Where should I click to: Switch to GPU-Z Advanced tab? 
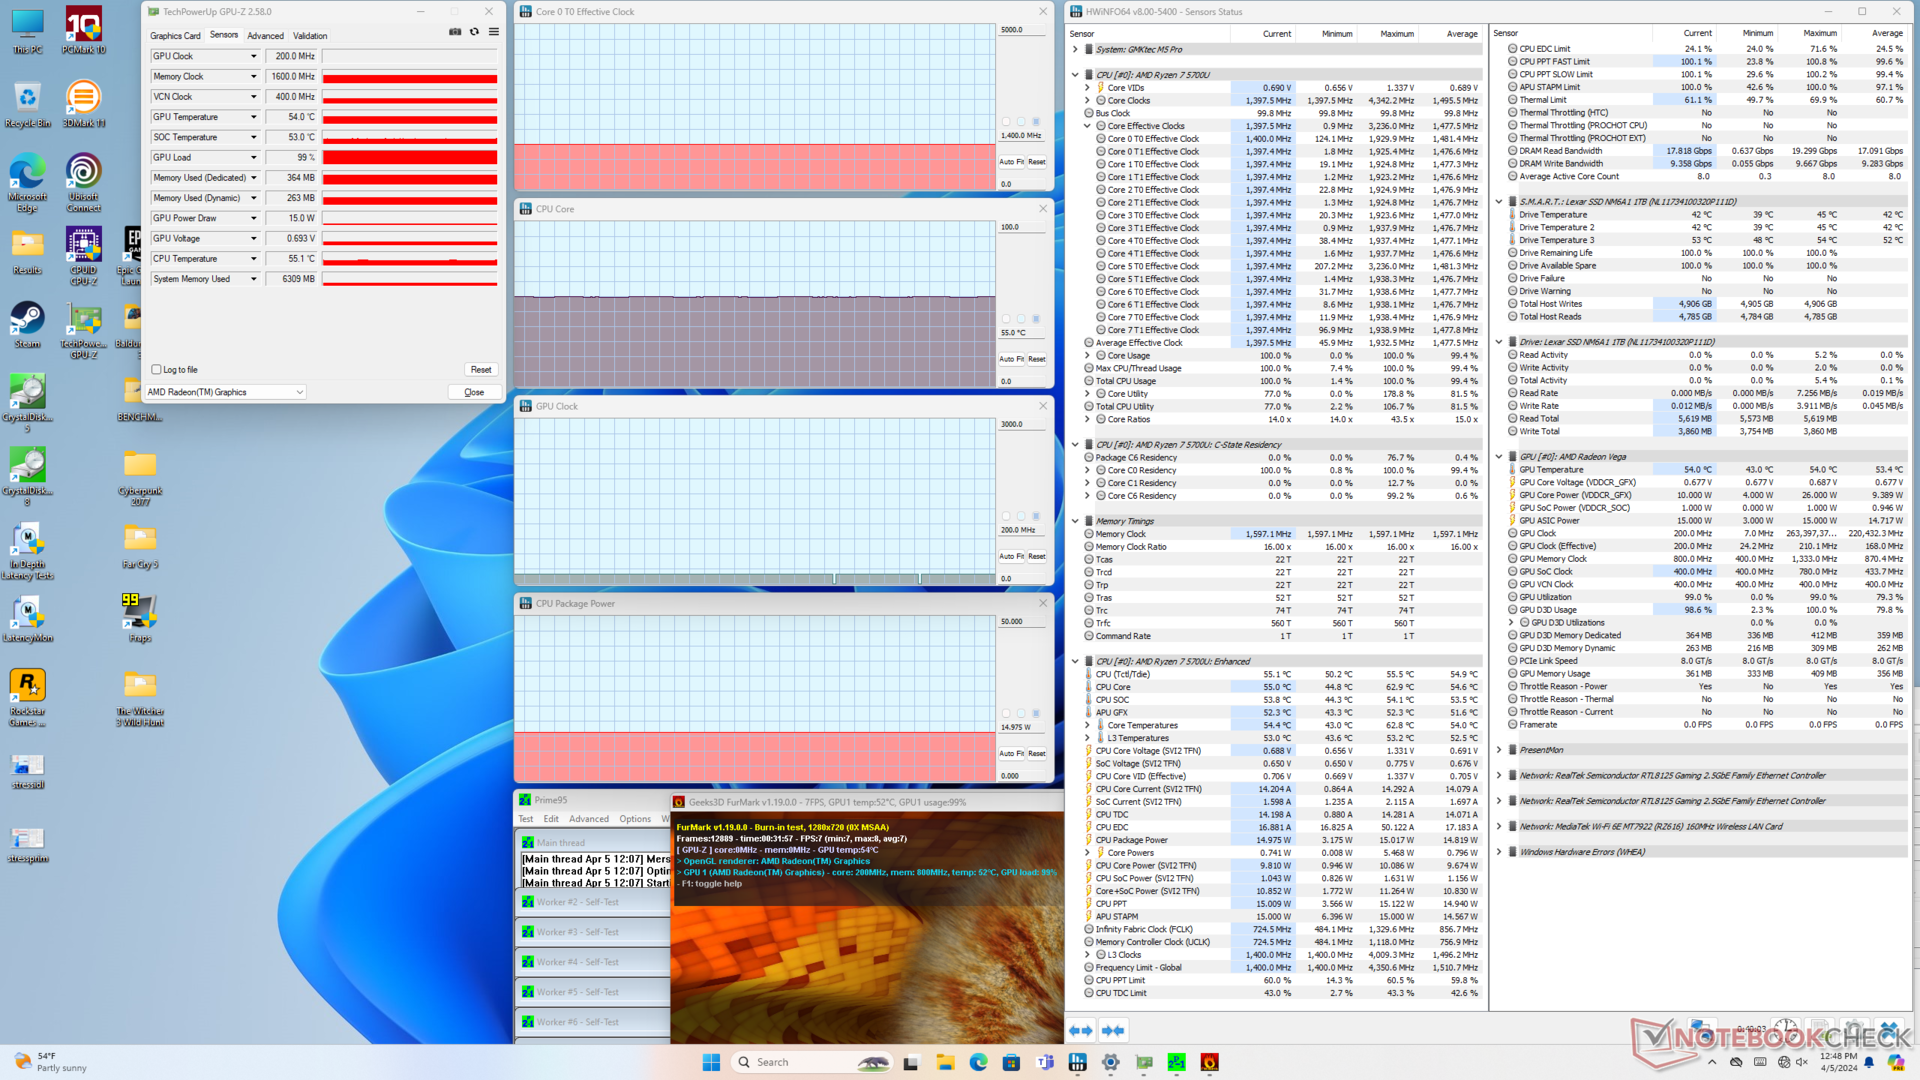(x=265, y=35)
